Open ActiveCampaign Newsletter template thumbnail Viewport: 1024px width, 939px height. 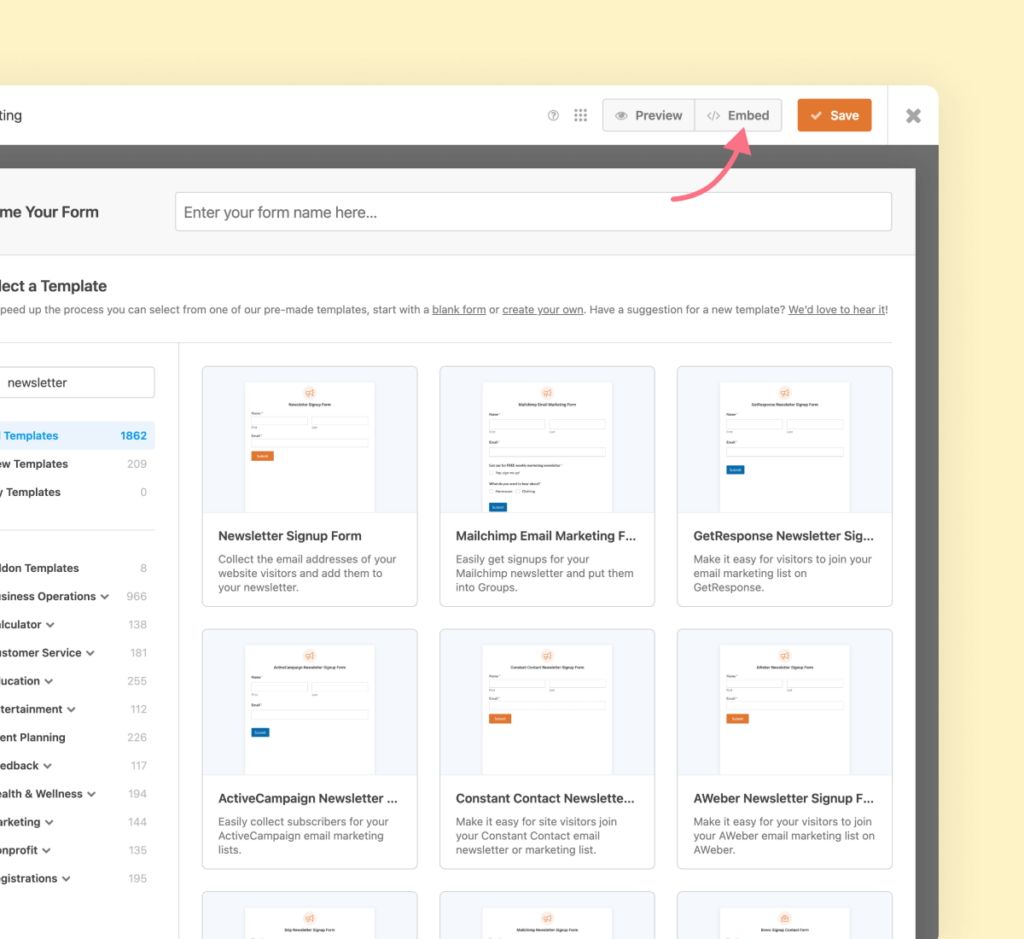pyautogui.click(x=310, y=703)
